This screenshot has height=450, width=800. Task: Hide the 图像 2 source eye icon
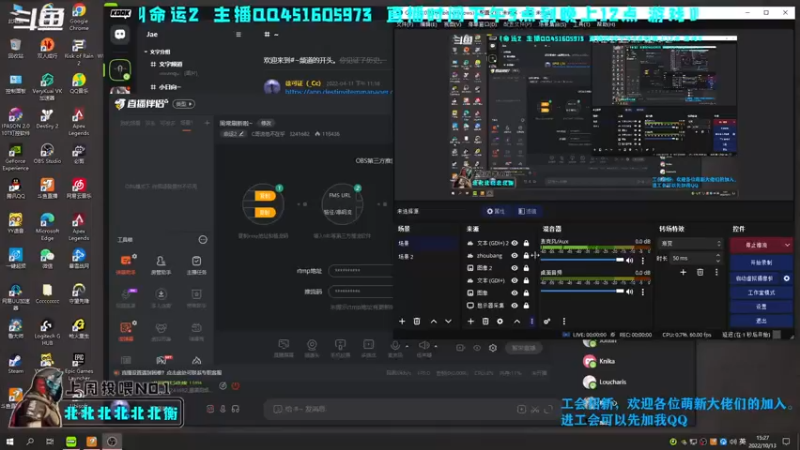coord(514,268)
